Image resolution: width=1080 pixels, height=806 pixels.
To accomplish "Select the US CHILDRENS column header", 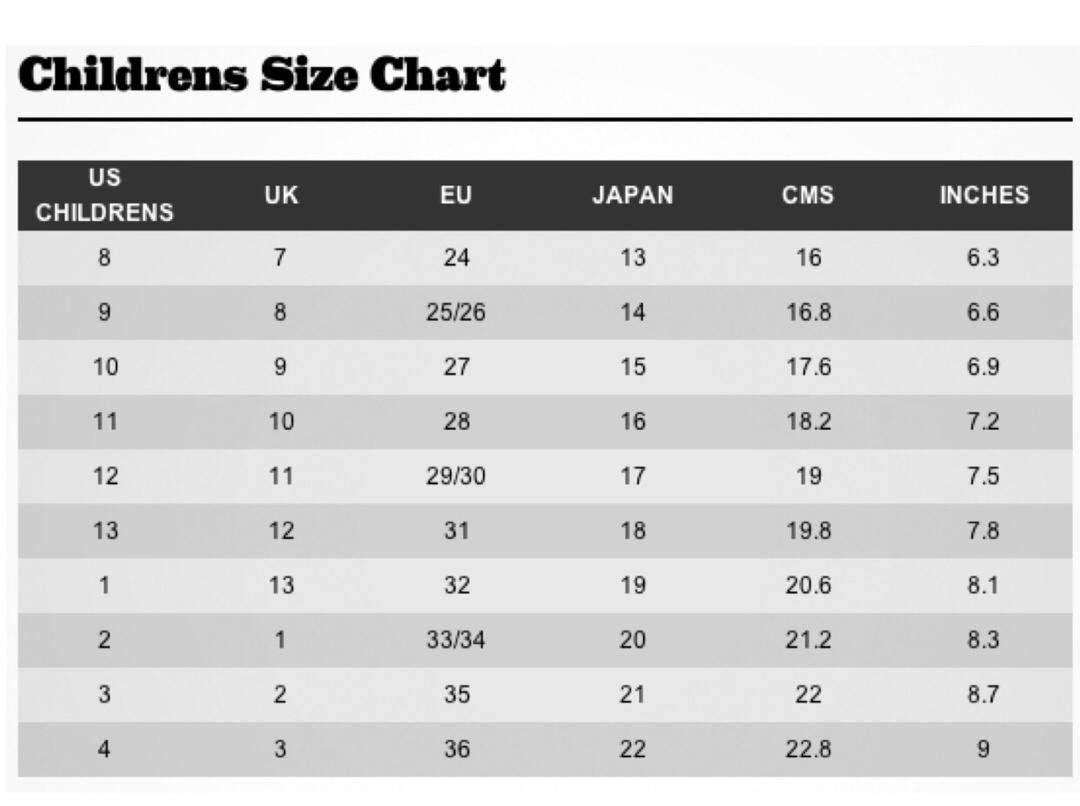I will click(x=105, y=195).
